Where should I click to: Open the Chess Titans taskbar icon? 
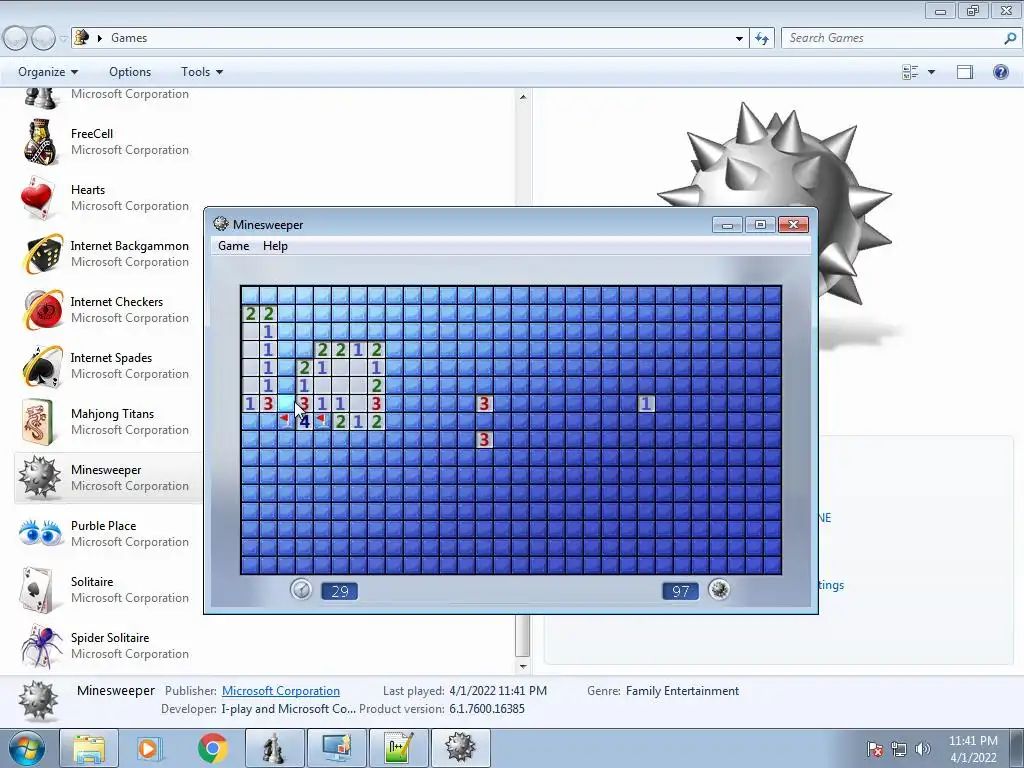coord(274,748)
